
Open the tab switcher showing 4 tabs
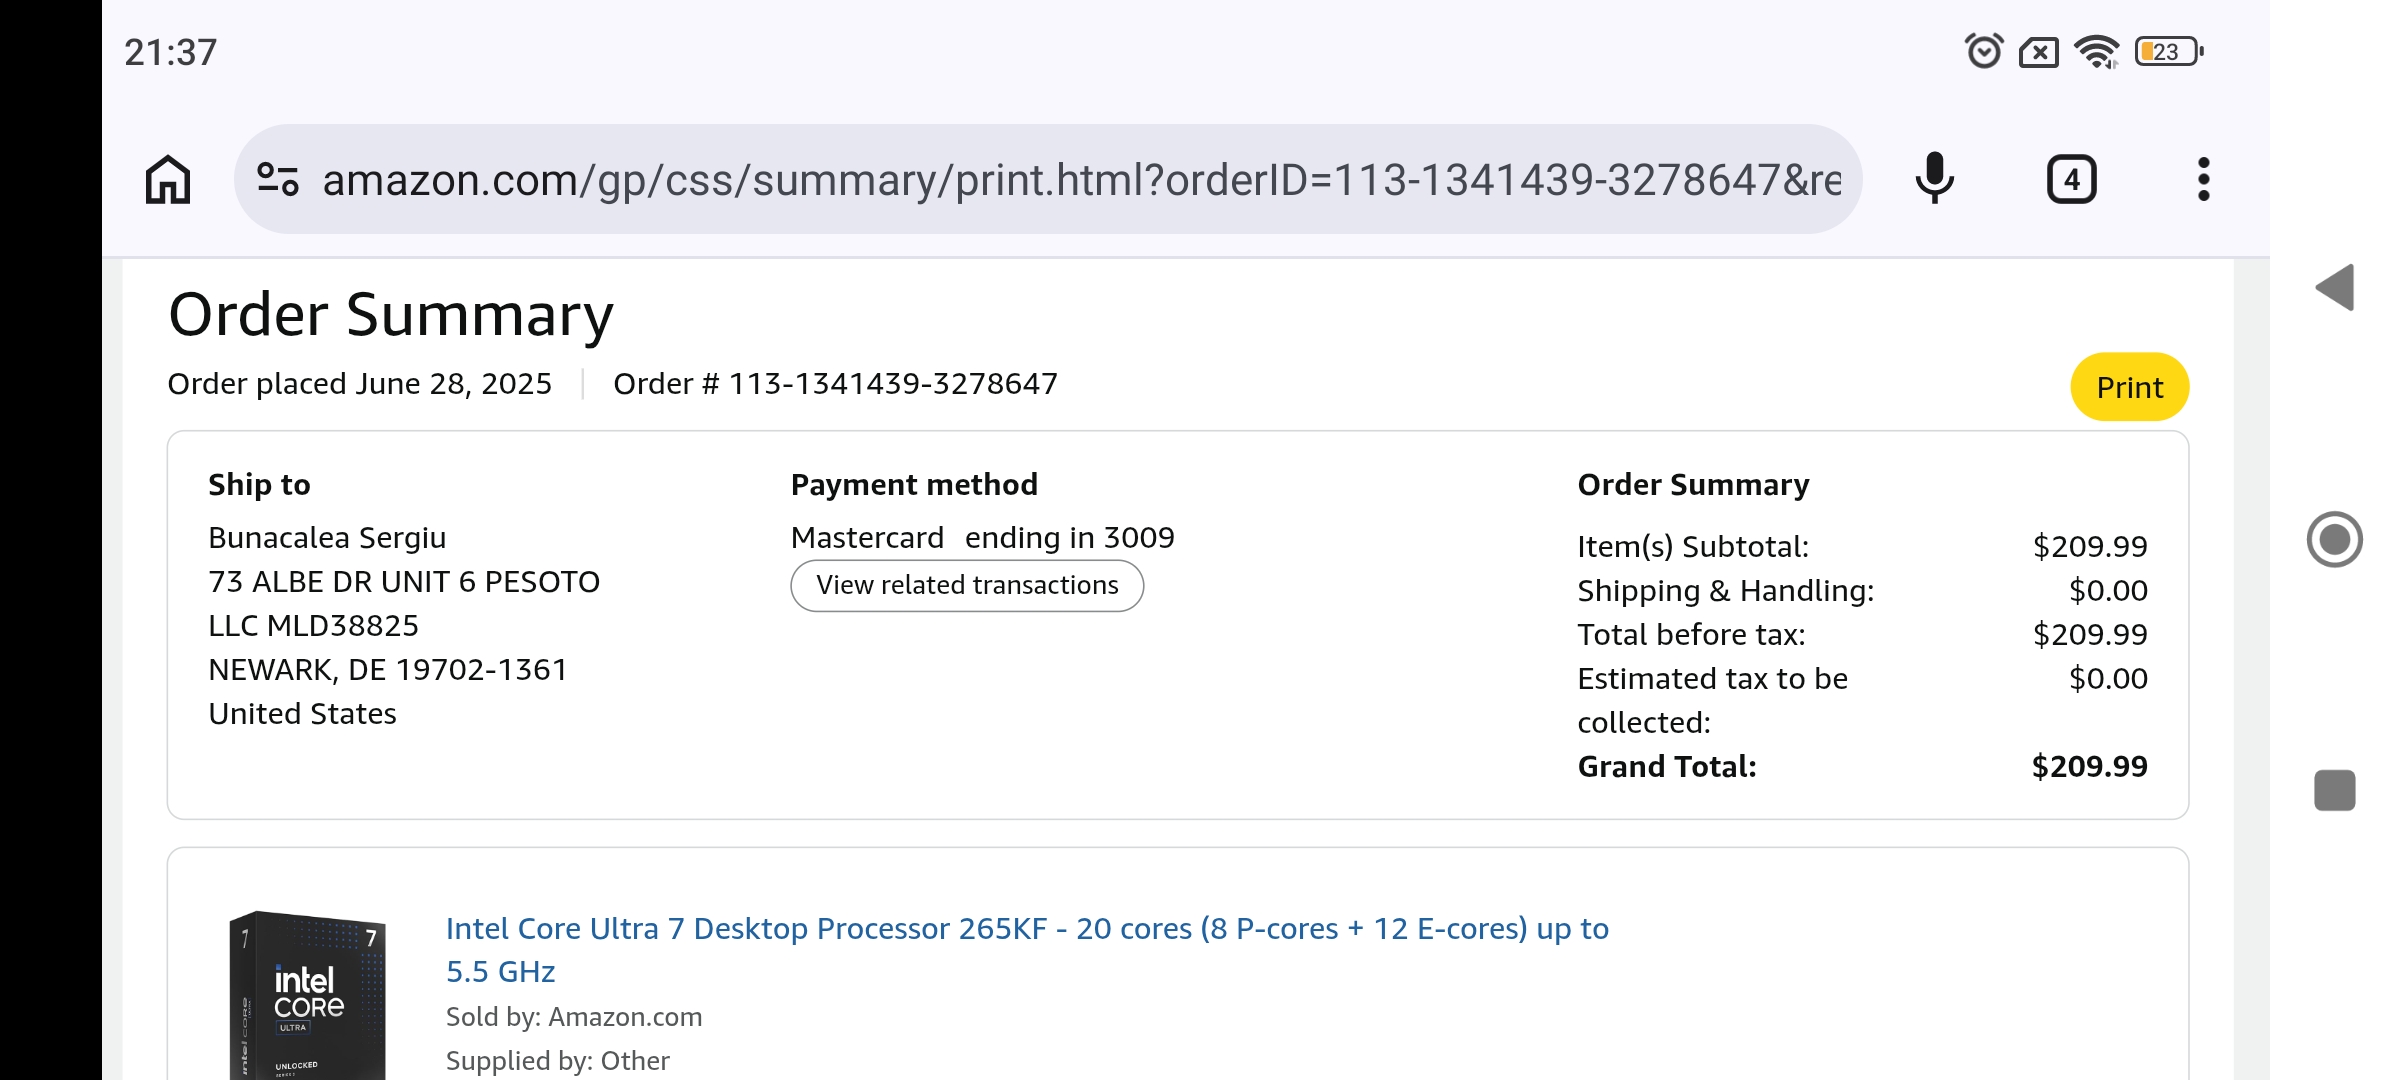click(2071, 180)
